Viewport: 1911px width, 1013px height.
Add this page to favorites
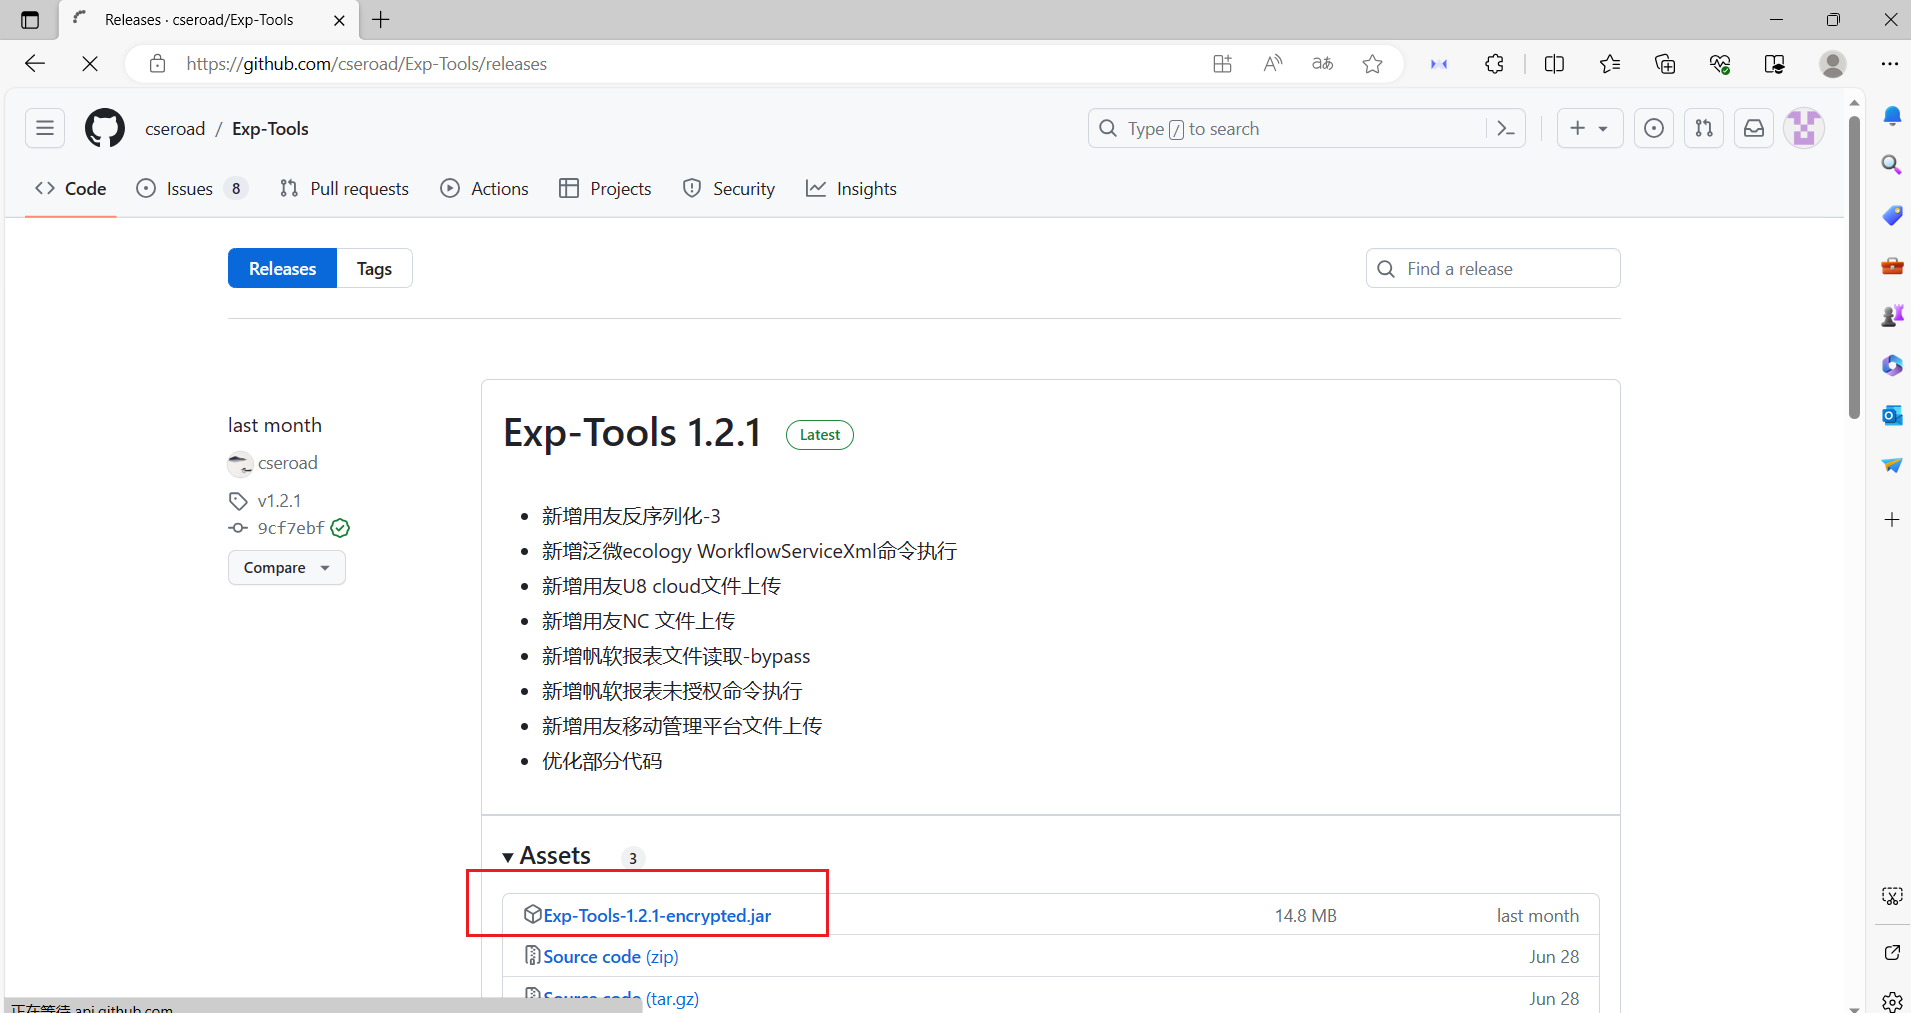click(1372, 64)
